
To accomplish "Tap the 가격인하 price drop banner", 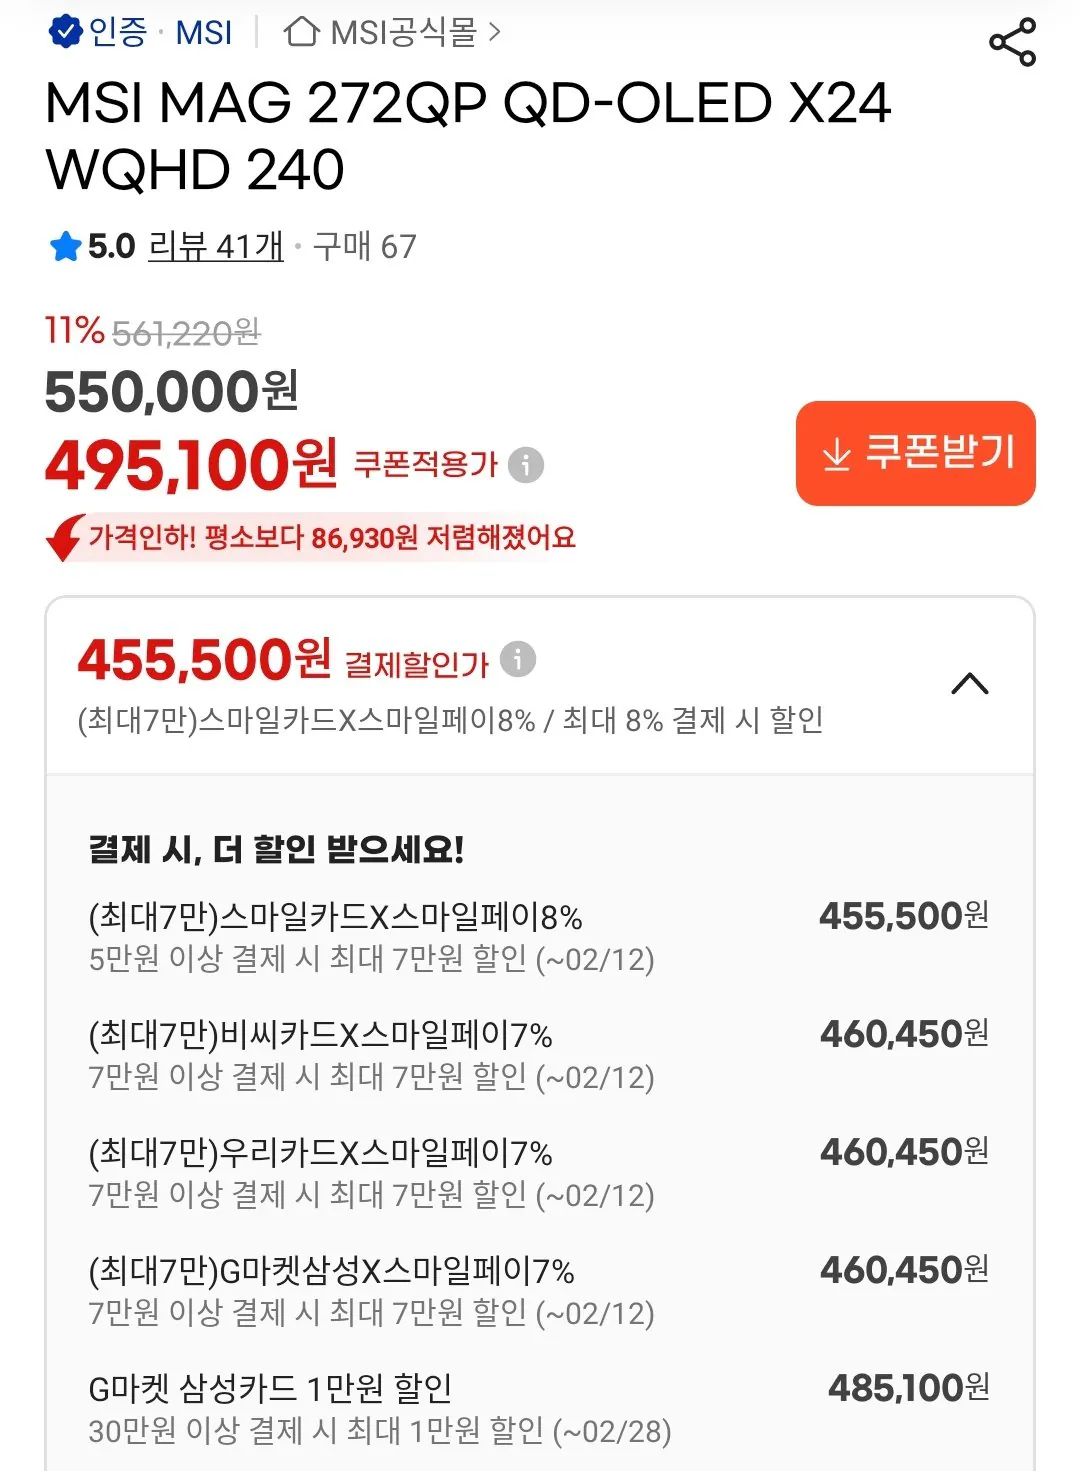I will (332, 538).
